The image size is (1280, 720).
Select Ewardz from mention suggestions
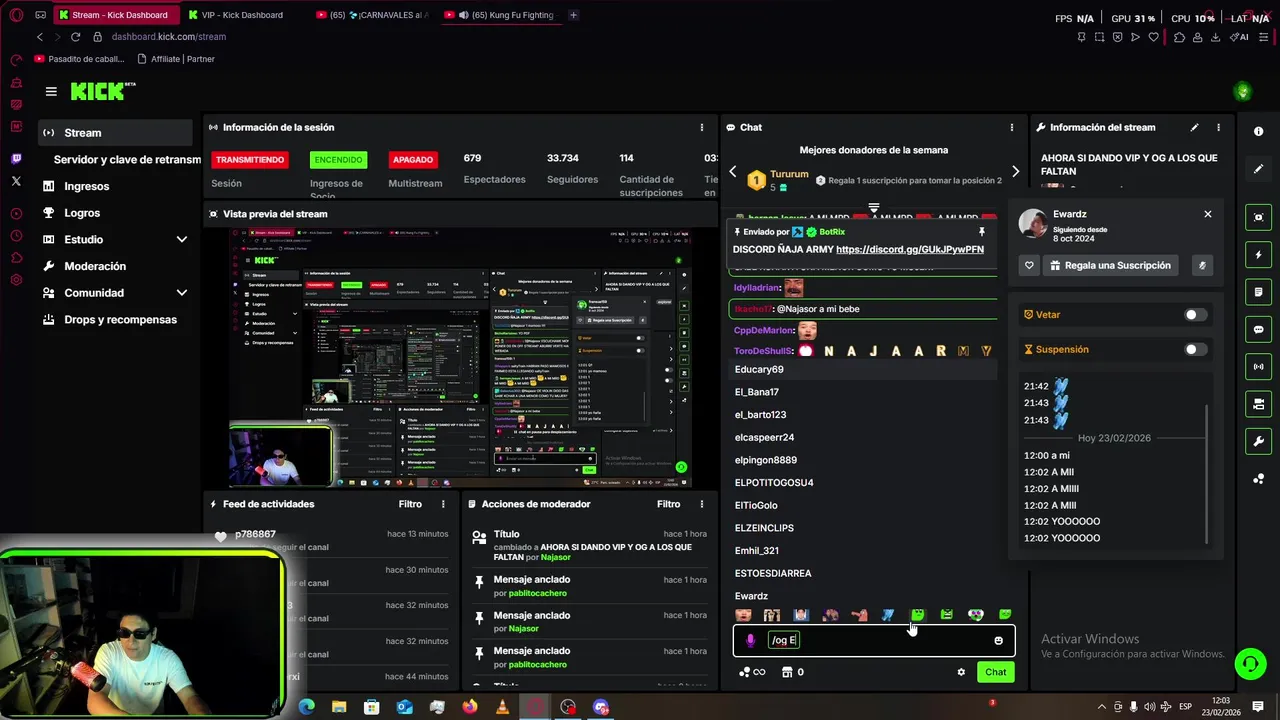(751, 596)
